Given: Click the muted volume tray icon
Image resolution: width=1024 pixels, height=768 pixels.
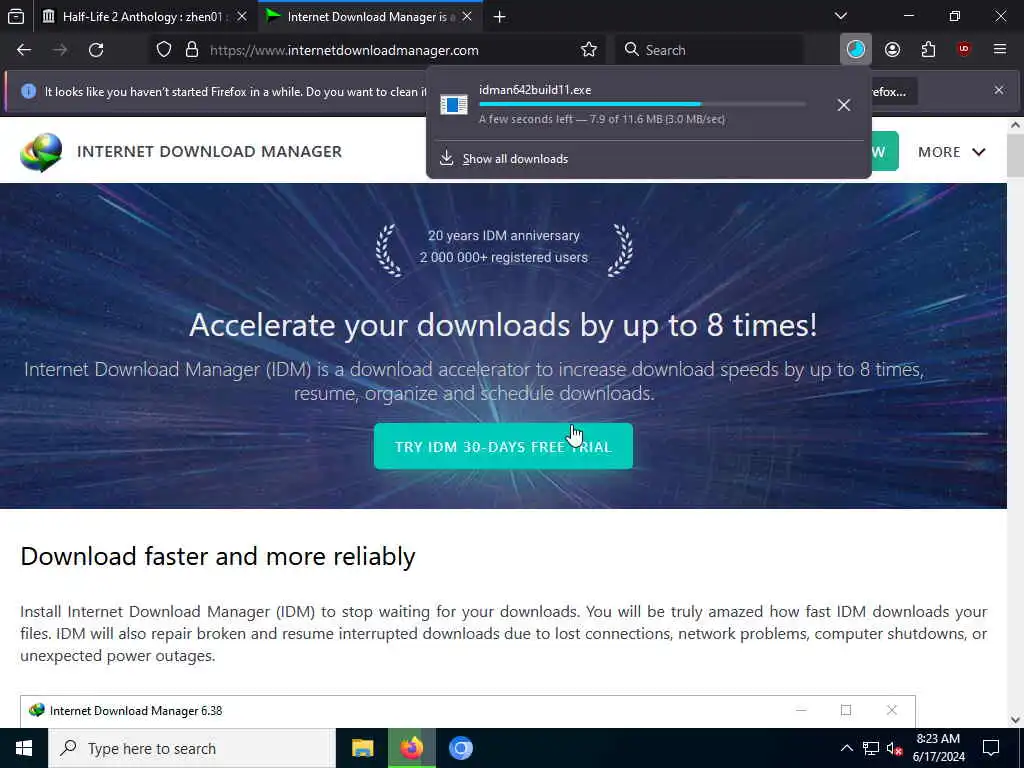Looking at the screenshot, I should [894, 749].
